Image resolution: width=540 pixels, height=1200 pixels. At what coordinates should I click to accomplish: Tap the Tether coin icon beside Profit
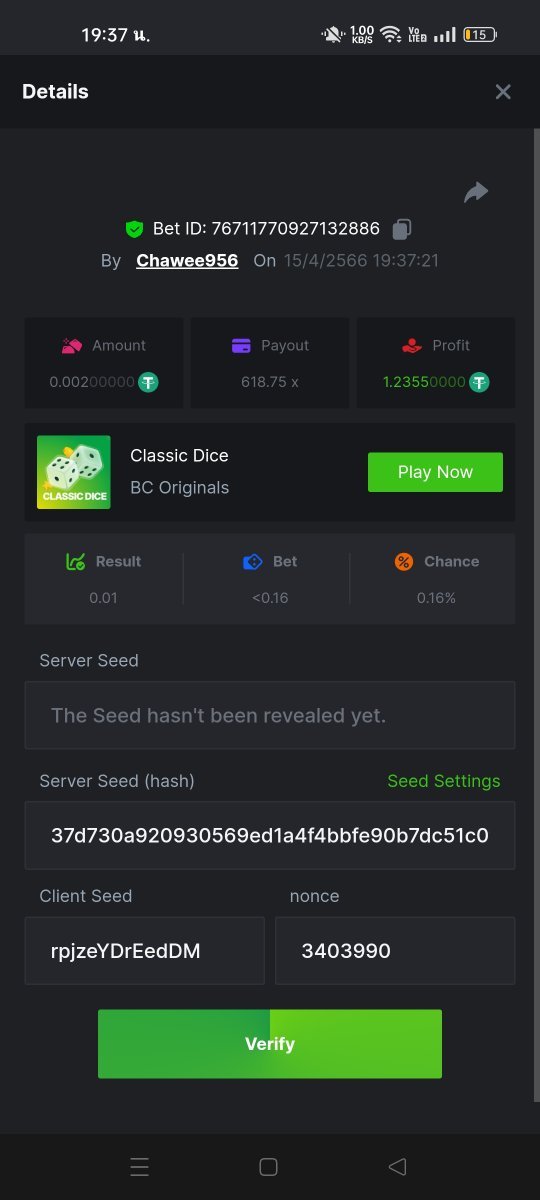480,382
